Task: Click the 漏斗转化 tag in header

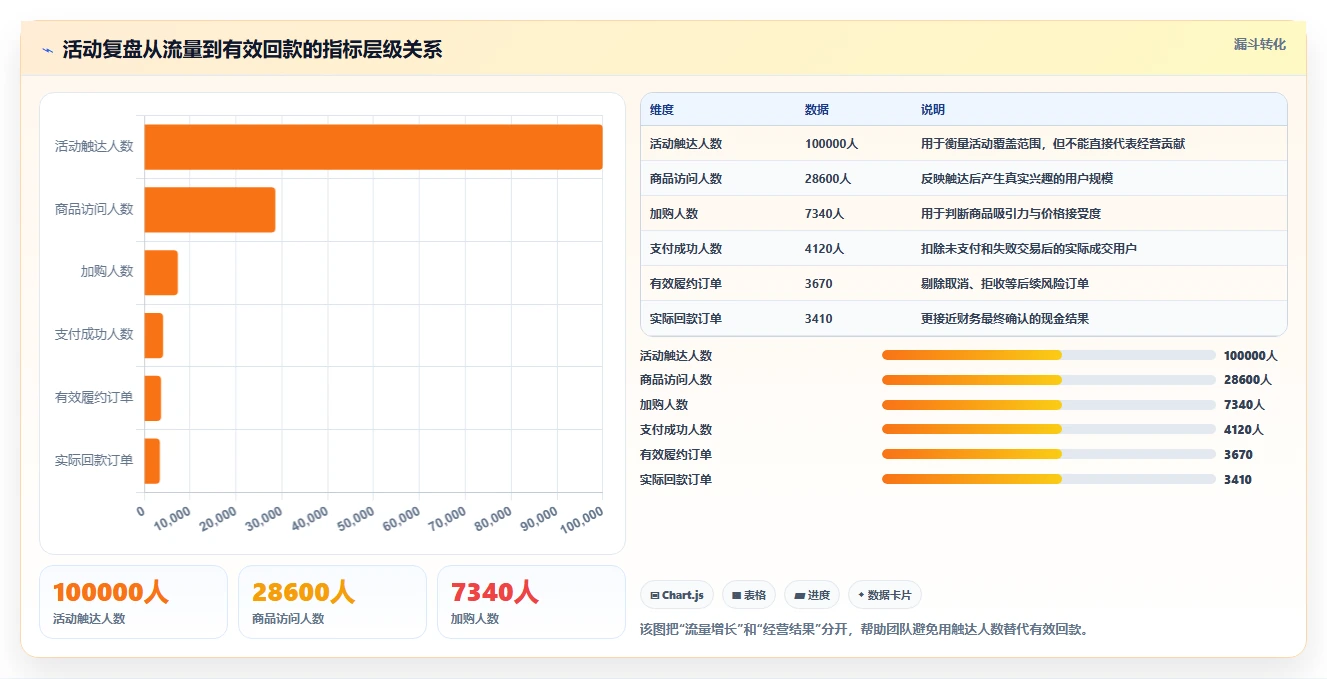Action: point(1259,44)
